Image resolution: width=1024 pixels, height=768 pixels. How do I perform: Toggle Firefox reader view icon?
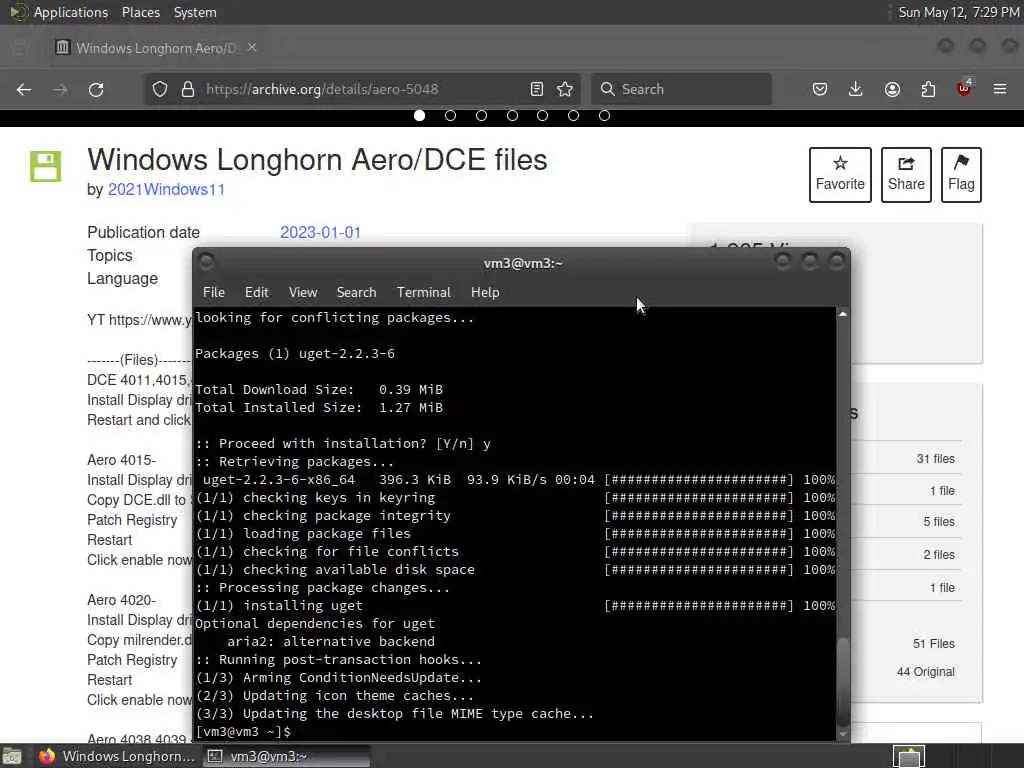537,89
